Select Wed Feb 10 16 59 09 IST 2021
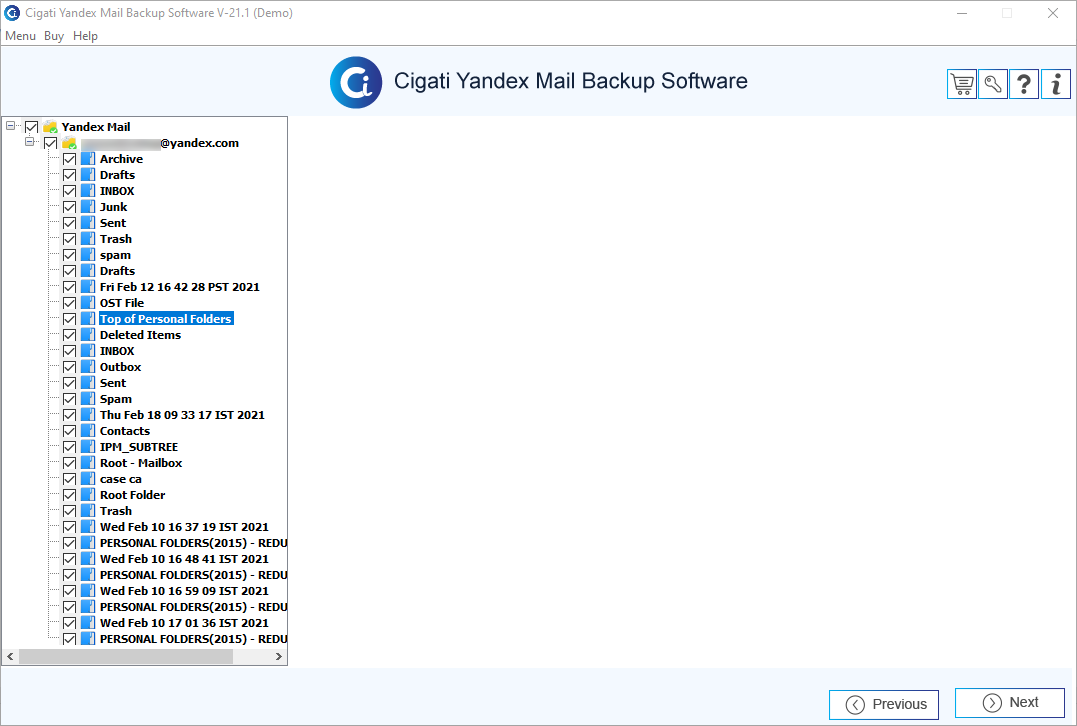Screen dimensions: 1077x726 (184, 591)
